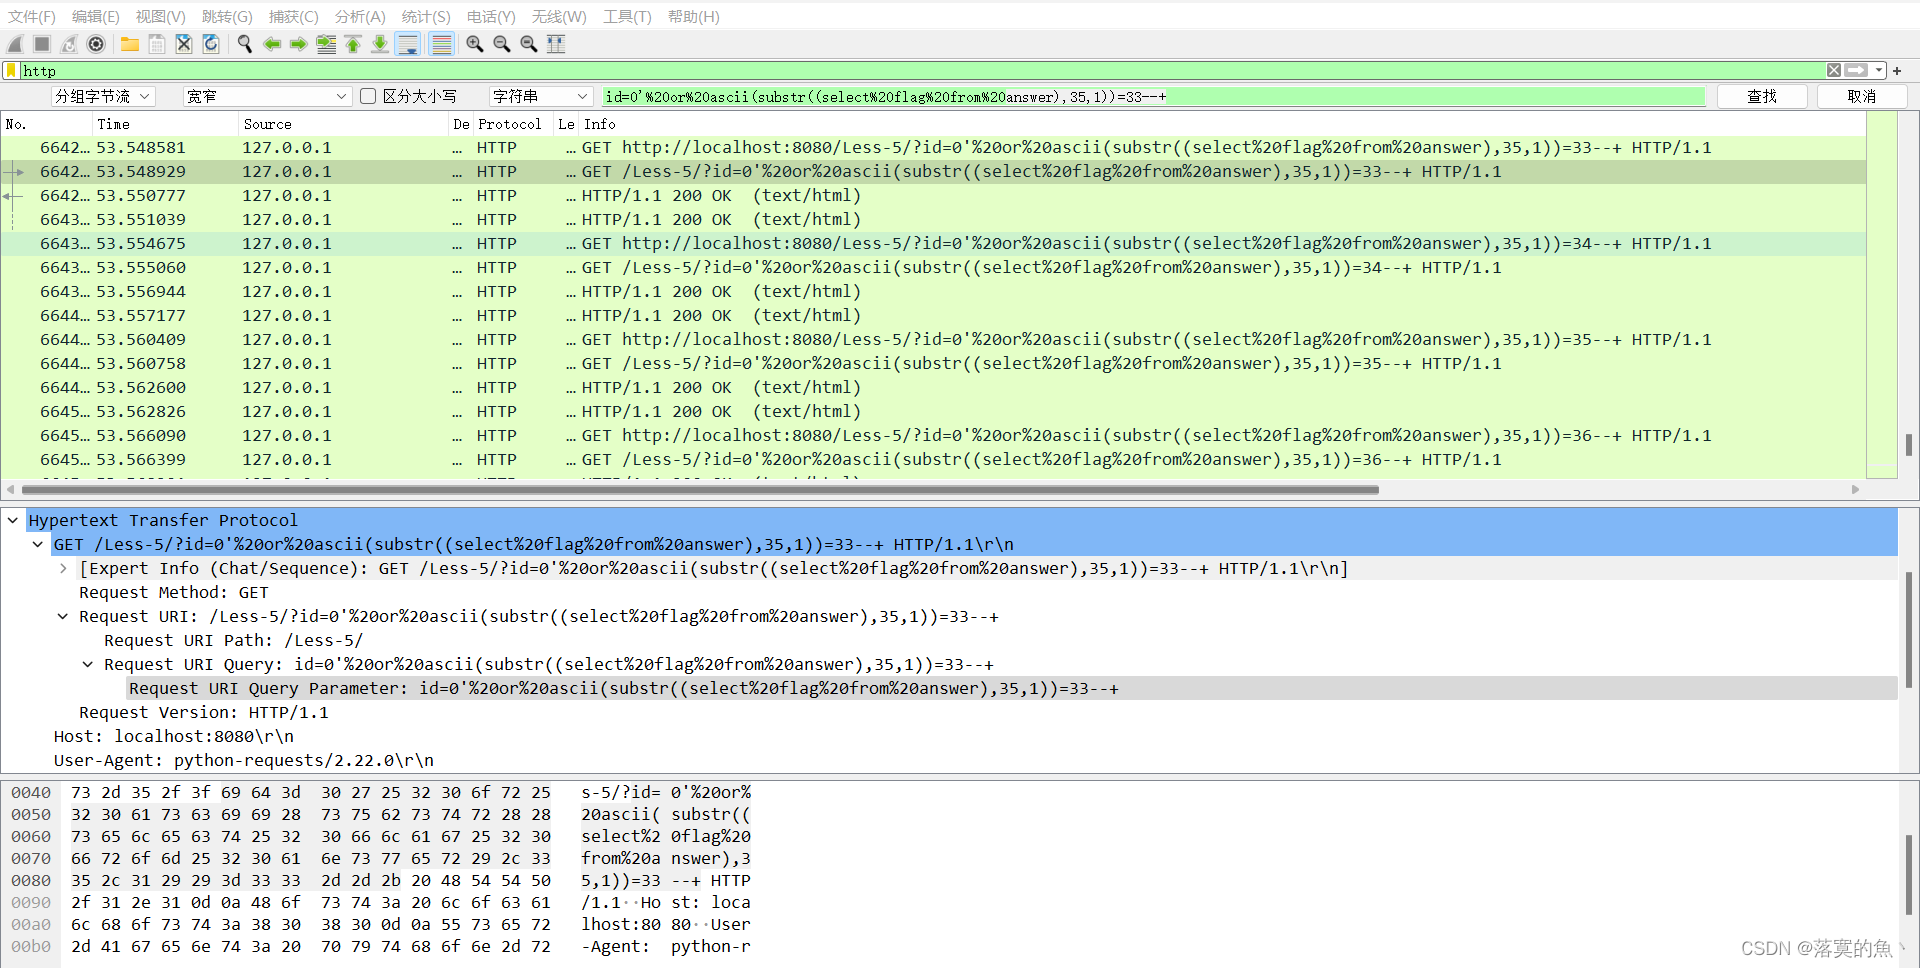
Task: Go to previous packet green left arrow
Action: [272, 44]
